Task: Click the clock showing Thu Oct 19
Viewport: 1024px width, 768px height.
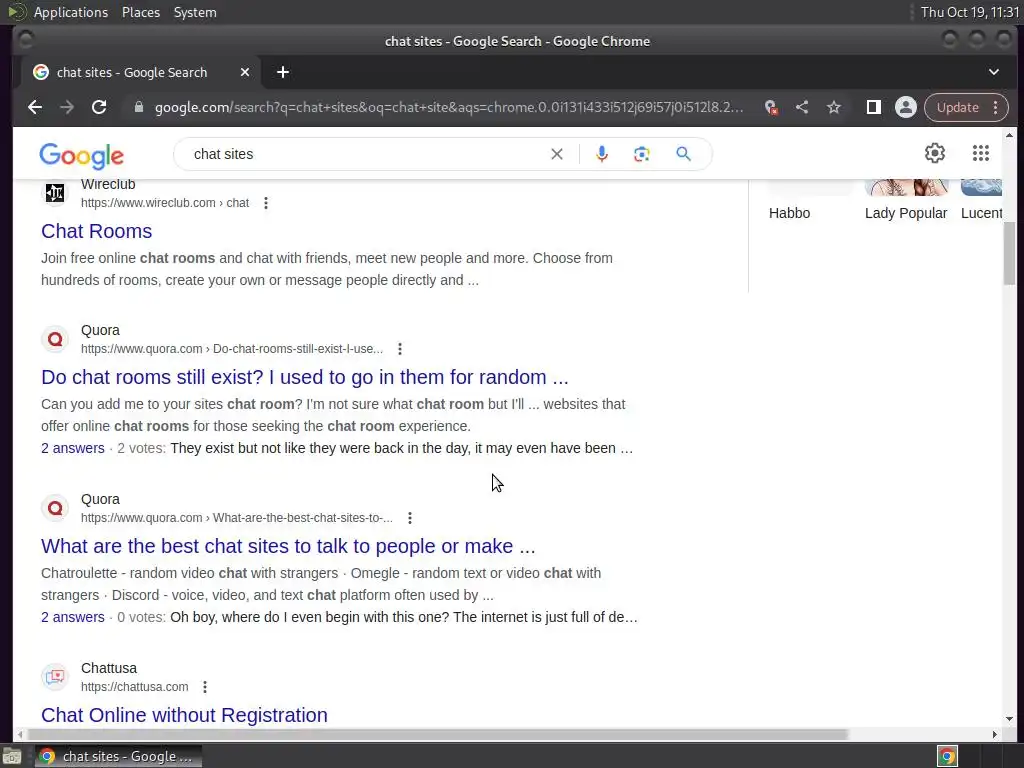Action: 969,12
